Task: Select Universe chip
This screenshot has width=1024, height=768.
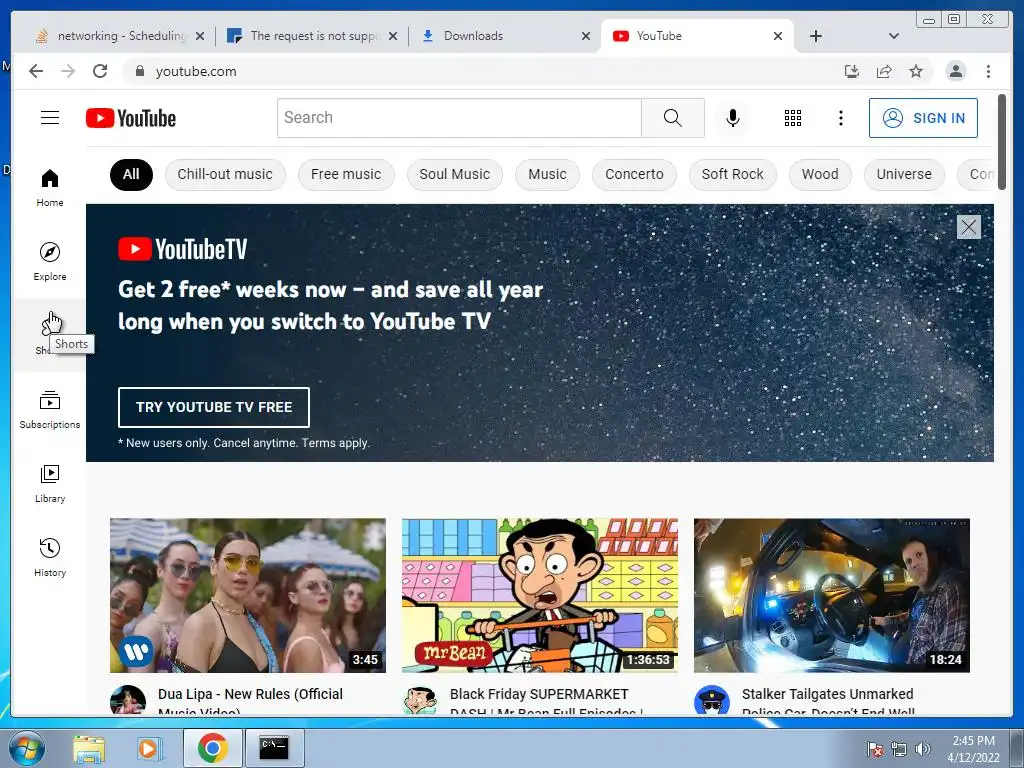Action: [x=904, y=174]
